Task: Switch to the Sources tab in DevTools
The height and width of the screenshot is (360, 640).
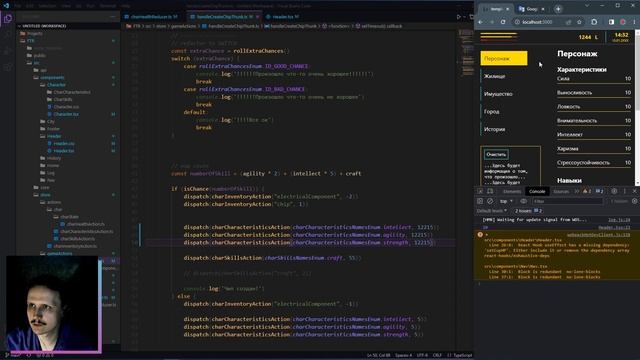Action: (561, 191)
